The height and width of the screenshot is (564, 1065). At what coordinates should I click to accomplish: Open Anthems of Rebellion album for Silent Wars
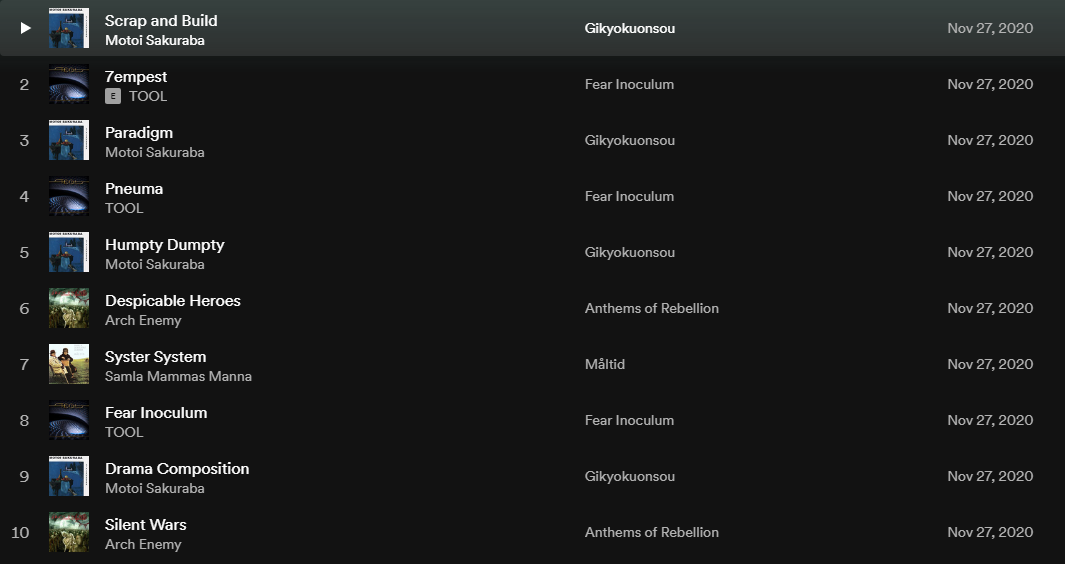tap(651, 532)
